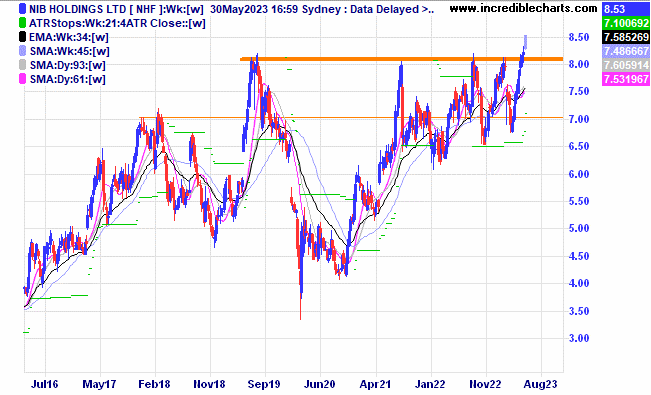
Task: Click the 7.486667 SMA value box
Action: point(625,51)
